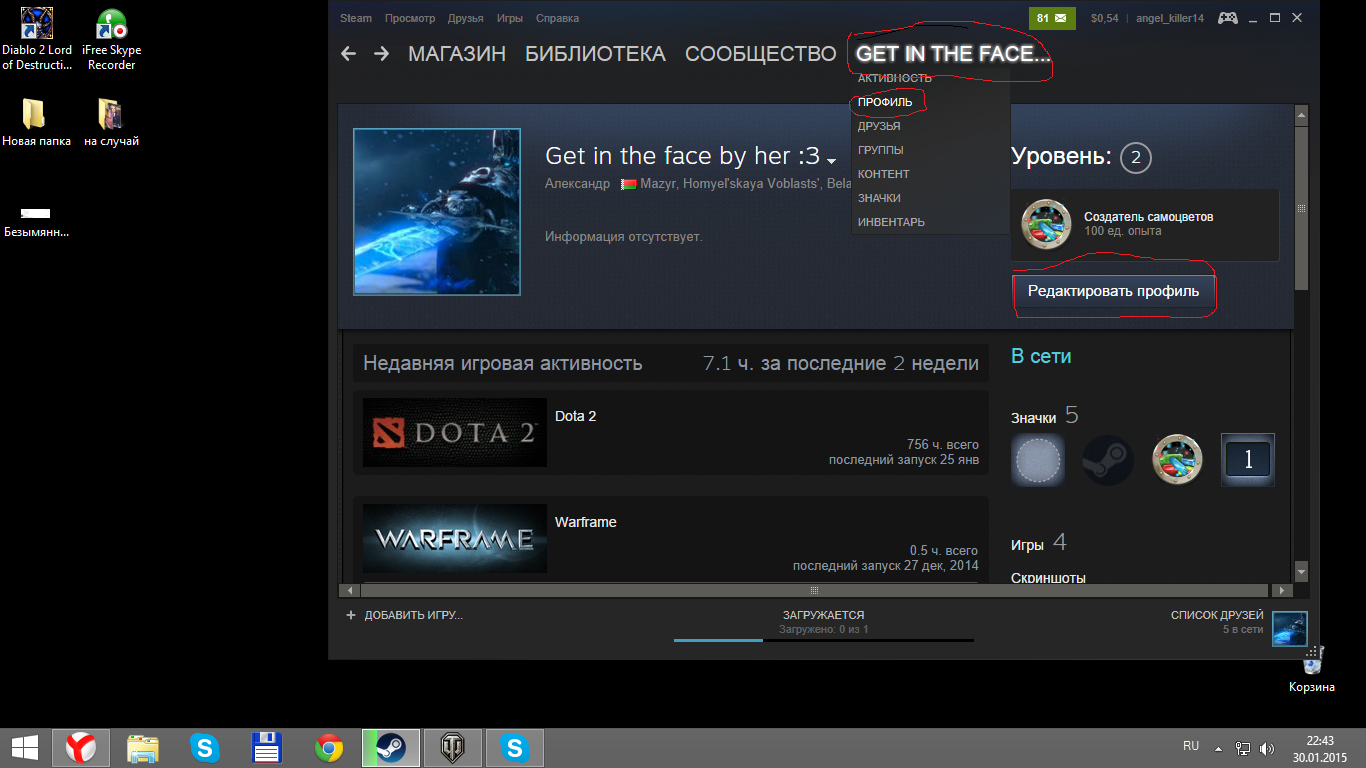Open the Друзья menu in menu bar
Screen dimensions: 1366x768
[466, 18]
